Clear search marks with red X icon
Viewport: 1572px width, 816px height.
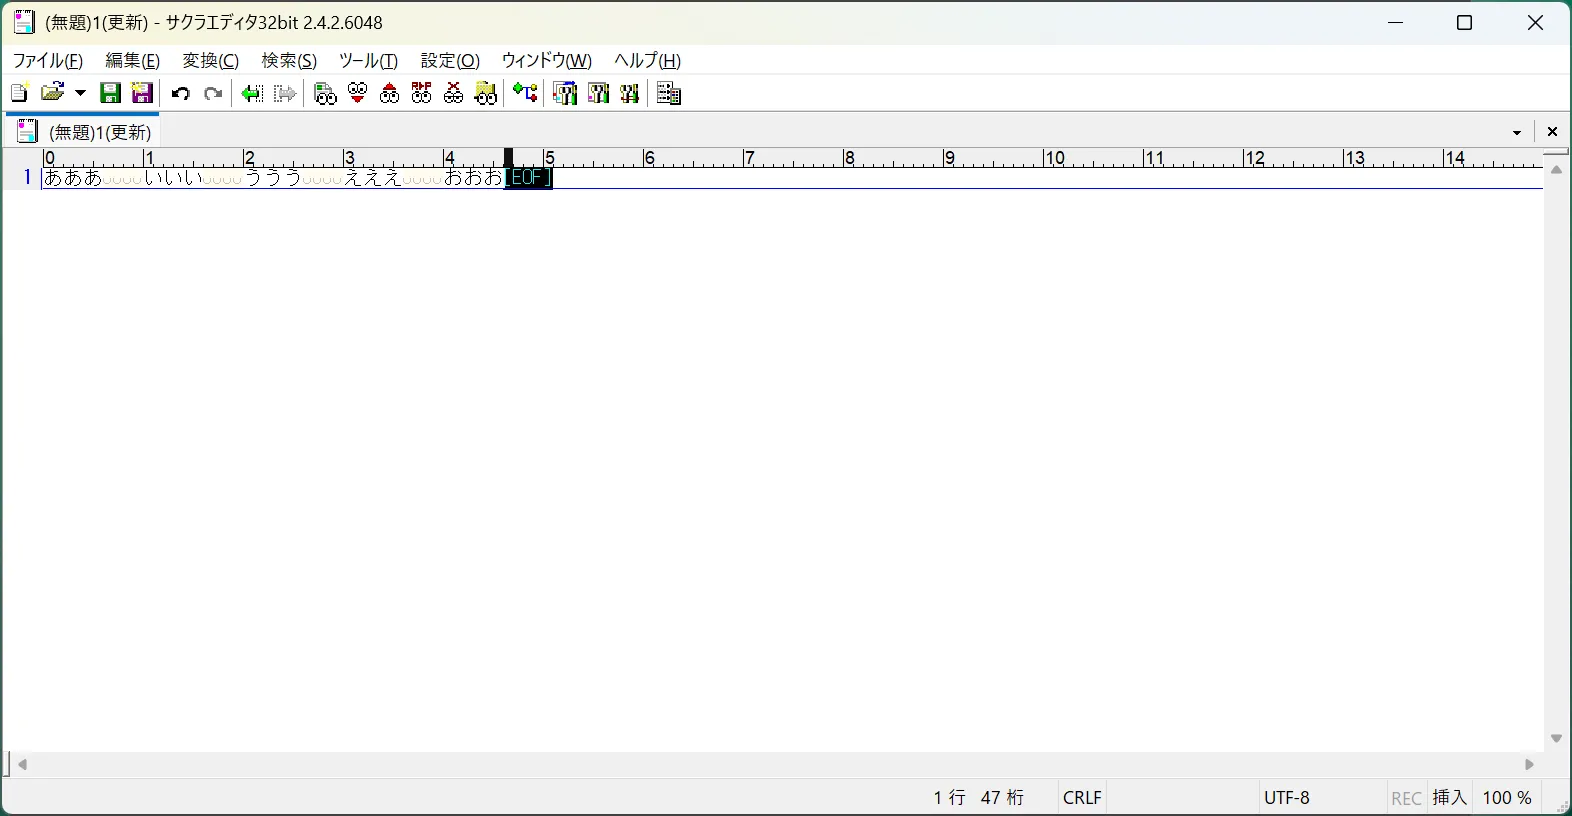pyautogui.click(x=453, y=93)
